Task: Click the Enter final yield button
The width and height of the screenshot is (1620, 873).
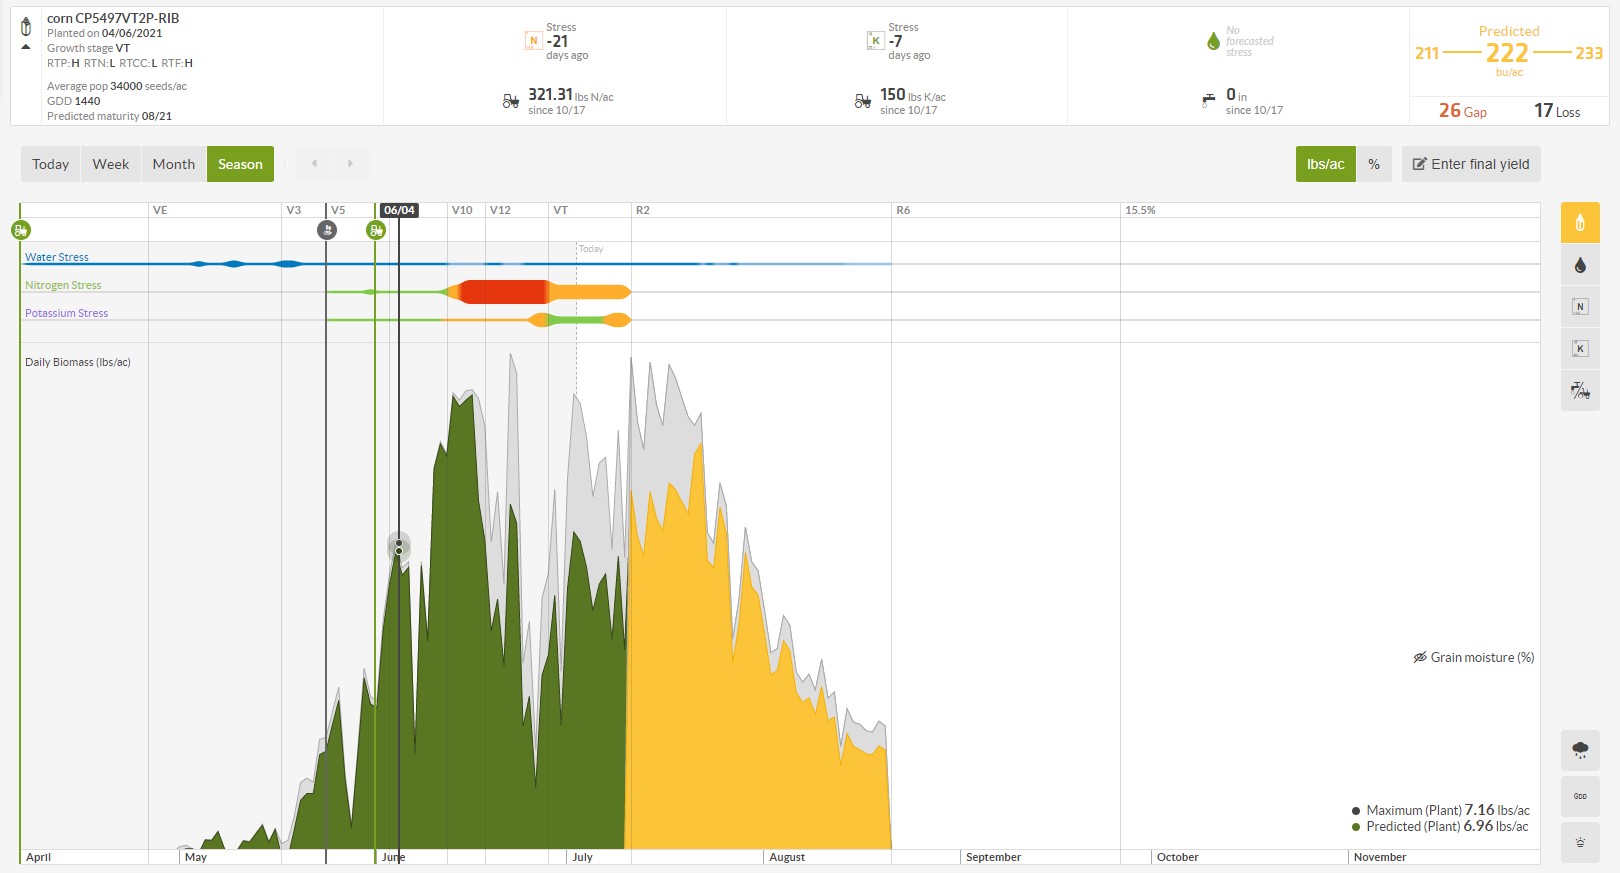Action: pyautogui.click(x=1470, y=164)
